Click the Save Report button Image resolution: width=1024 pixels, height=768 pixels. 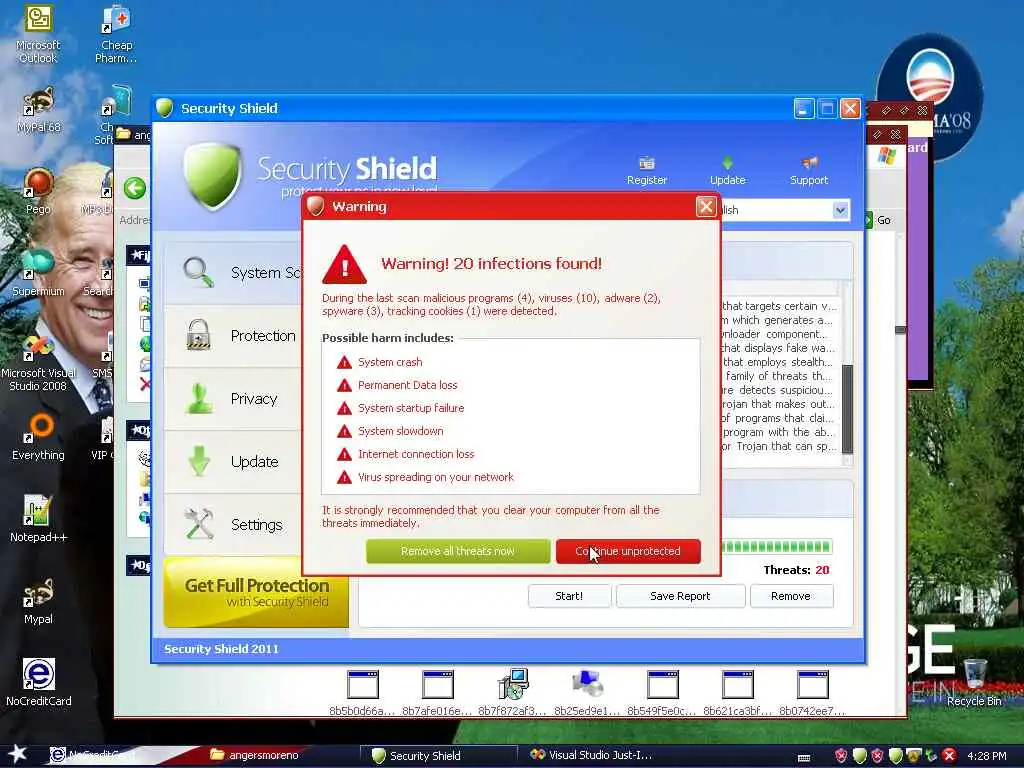coord(680,596)
